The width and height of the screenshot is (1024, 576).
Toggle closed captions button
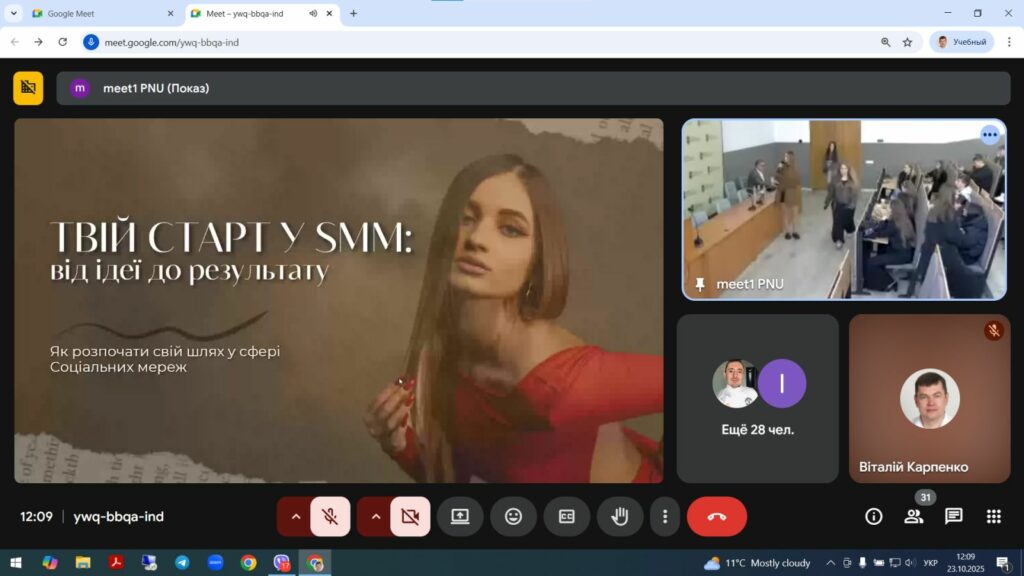click(x=567, y=516)
